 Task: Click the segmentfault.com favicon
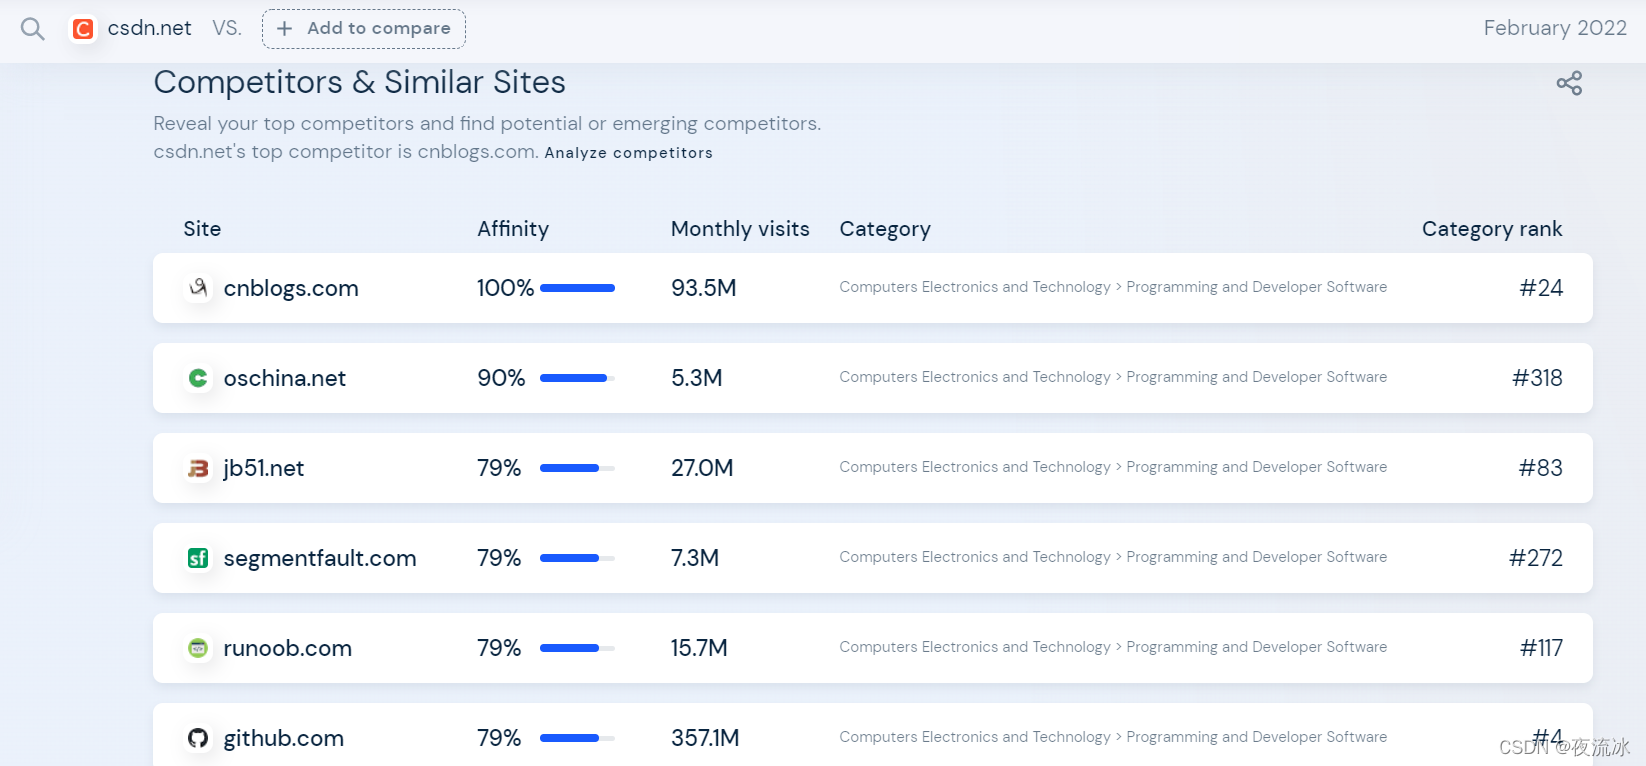198,558
